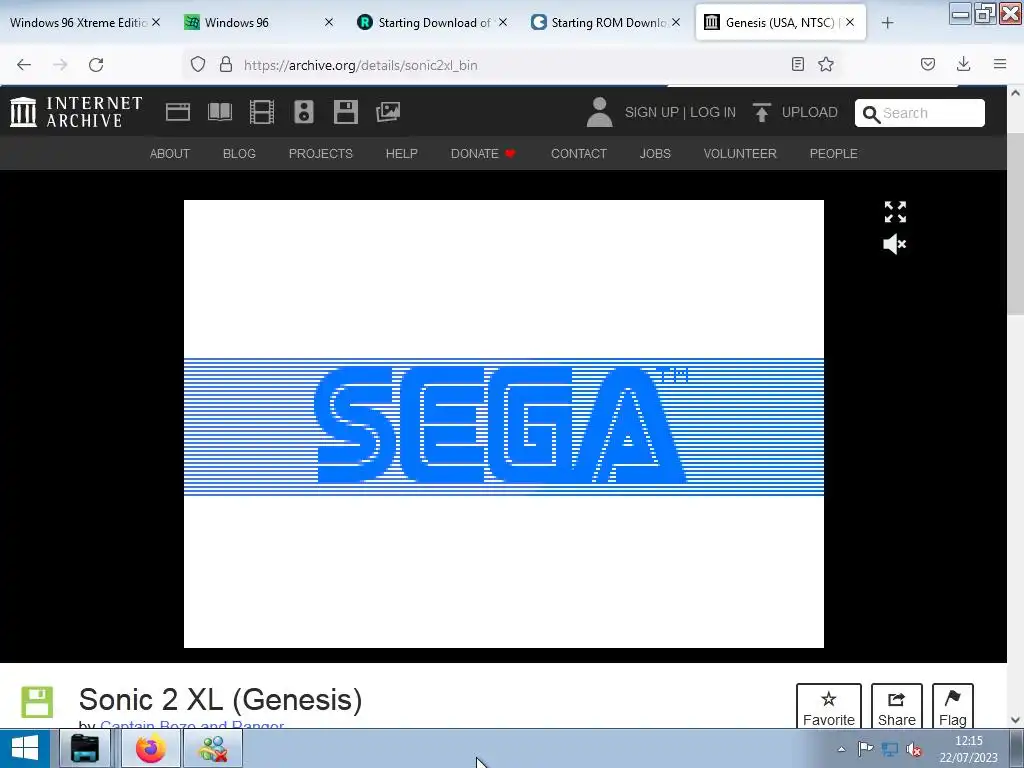Screen dimensions: 1024x768
Task: Click the emulator SEGA game screen
Action: point(504,424)
